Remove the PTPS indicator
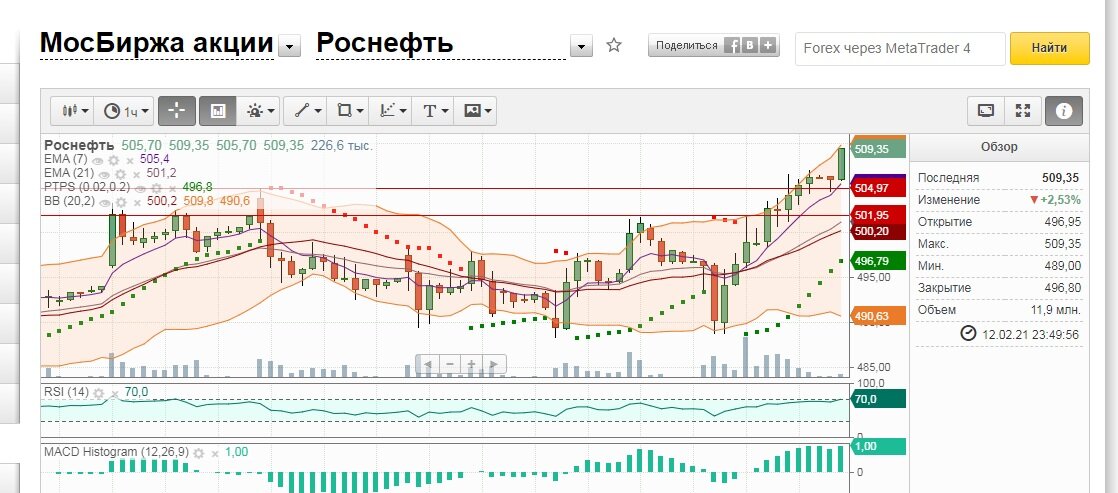 coord(173,189)
